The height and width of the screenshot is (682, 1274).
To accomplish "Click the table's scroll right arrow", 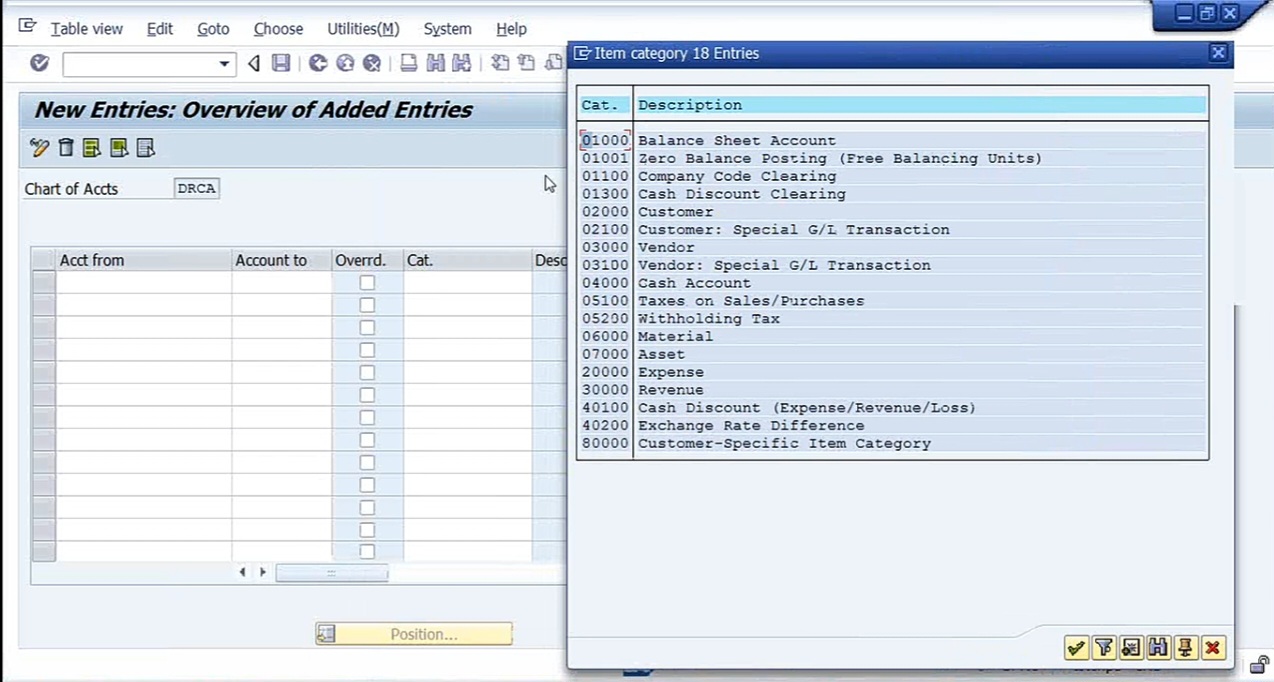I will click(x=263, y=572).
